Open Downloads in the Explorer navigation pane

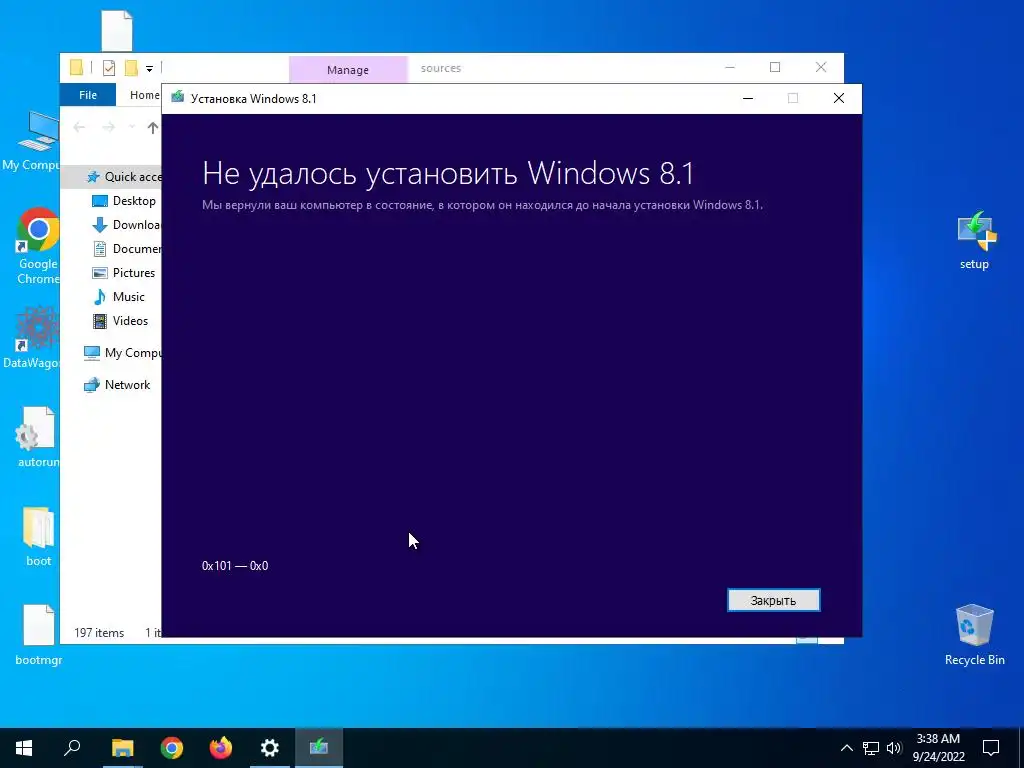[125, 225]
